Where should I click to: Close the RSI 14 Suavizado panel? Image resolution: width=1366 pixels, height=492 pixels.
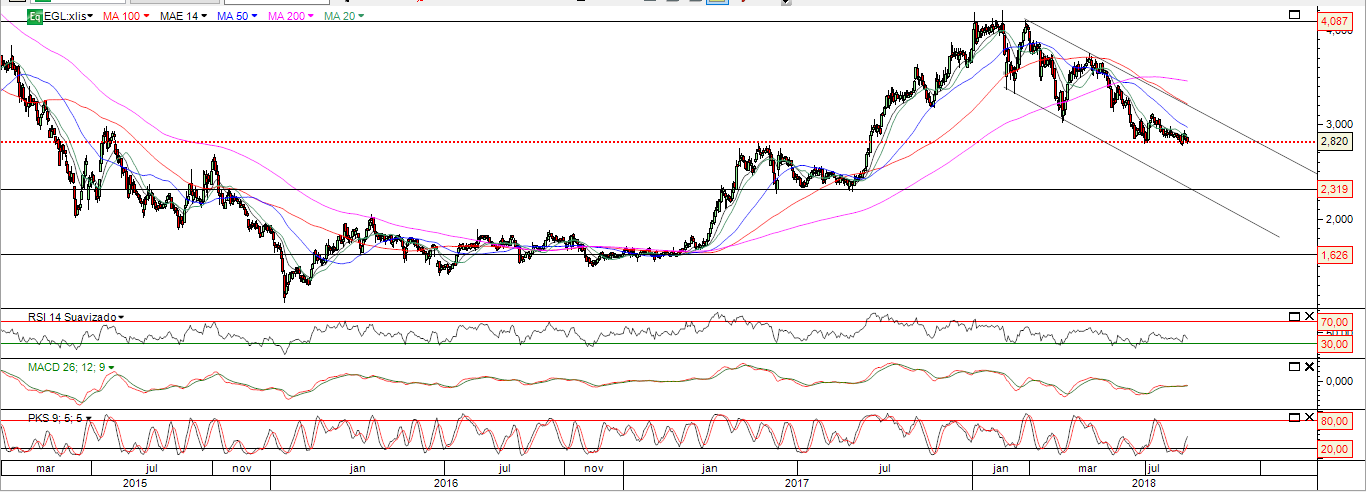(1310, 317)
